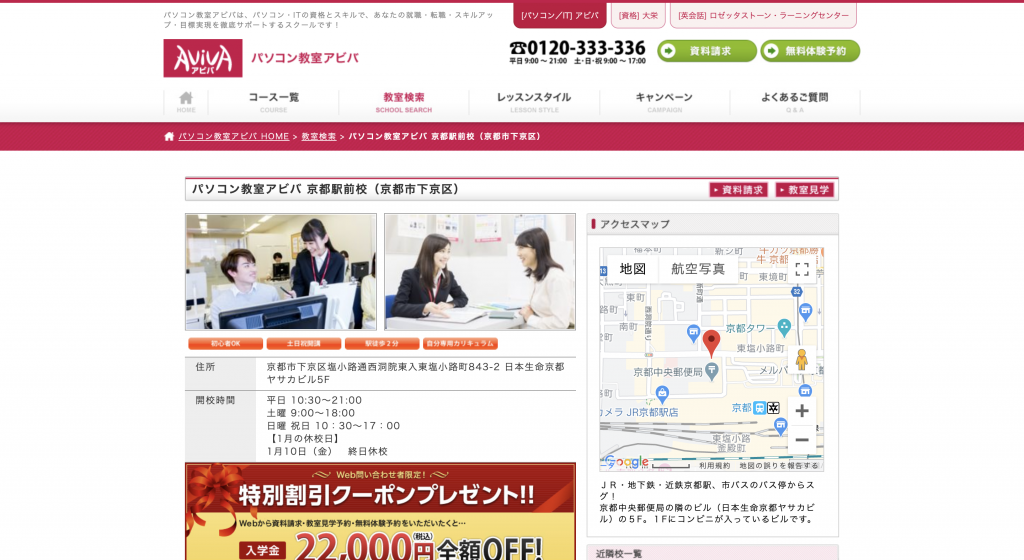Click the 地図の誤りを報告する link
The height and width of the screenshot is (560, 1024).
pyautogui.click(x=778, y=466)
